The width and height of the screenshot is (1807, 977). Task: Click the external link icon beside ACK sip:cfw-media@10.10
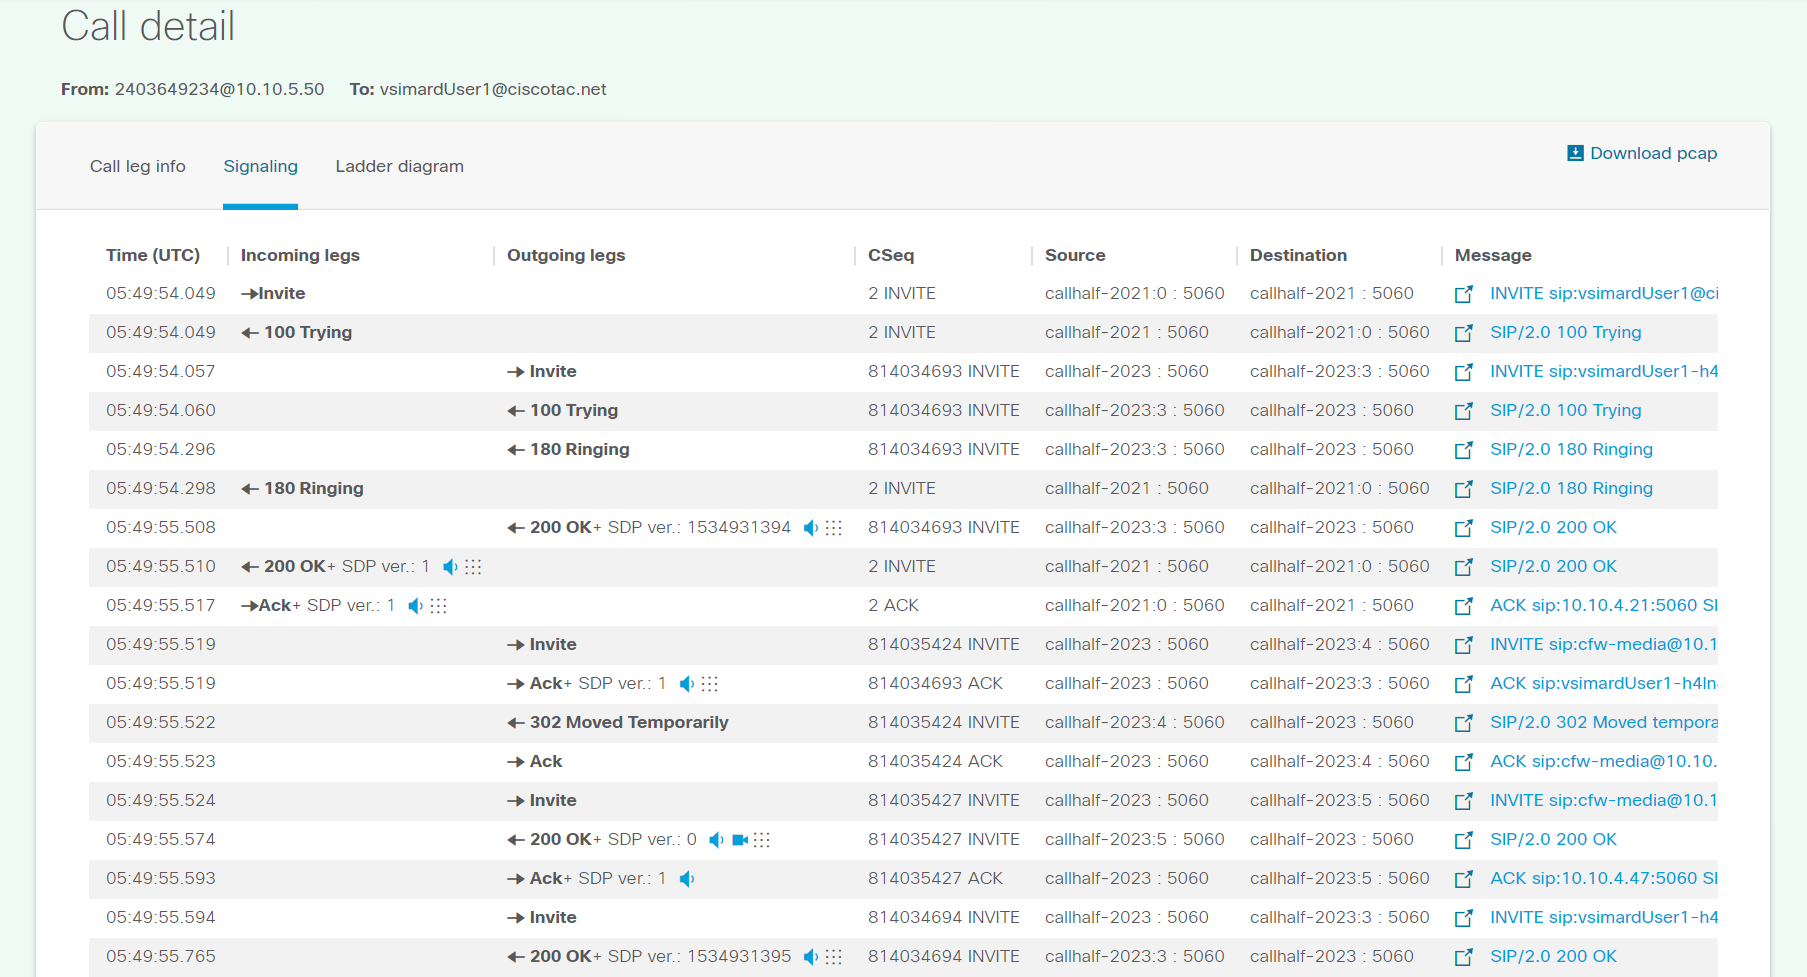1464,761
